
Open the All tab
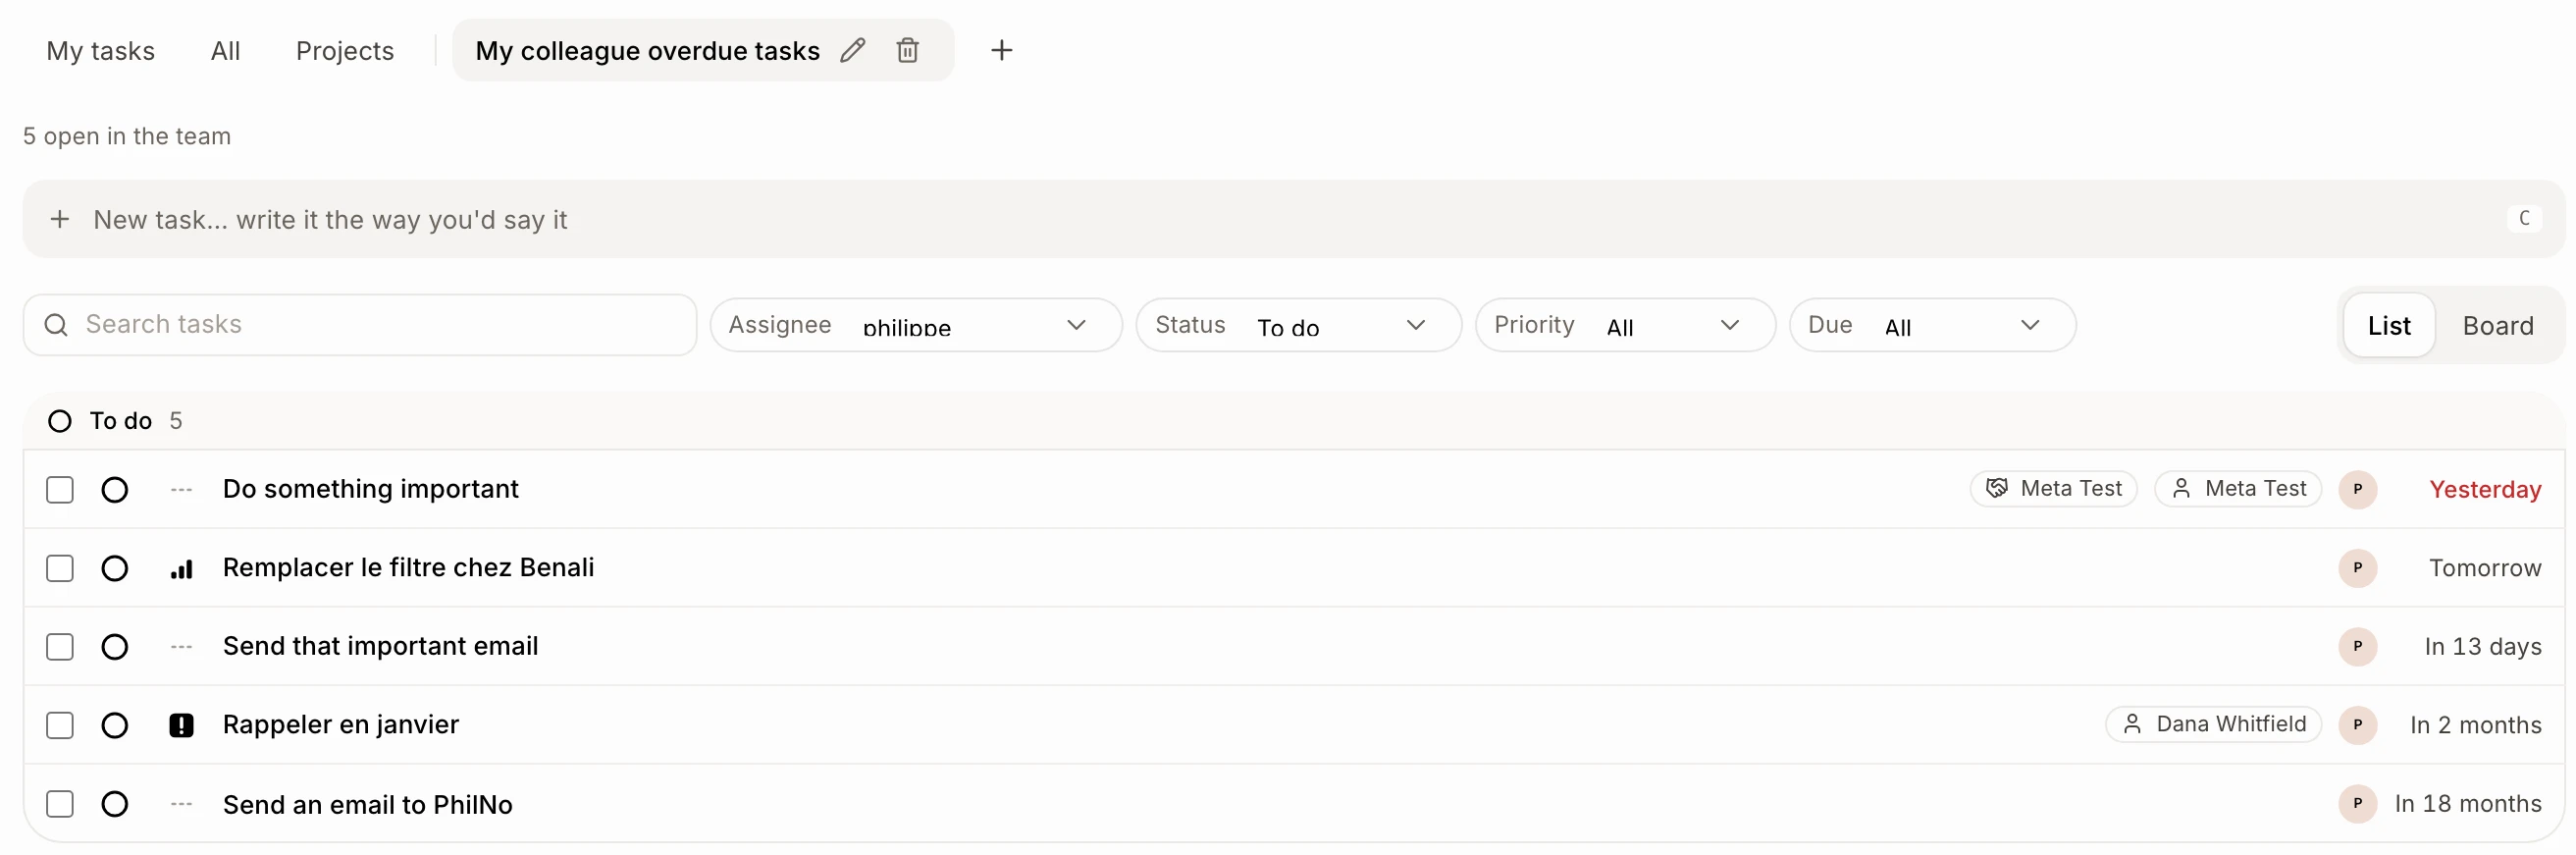pyautogui.click(x=225, y=51)
